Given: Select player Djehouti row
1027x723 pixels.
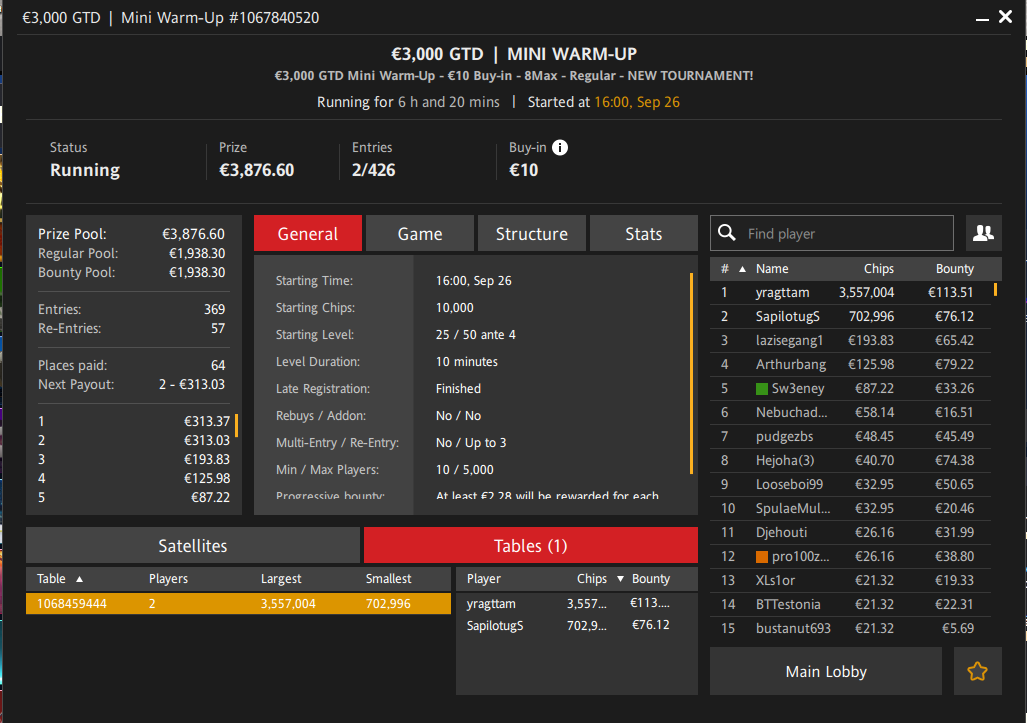Looking at the screenshot, I should point(850,532).
